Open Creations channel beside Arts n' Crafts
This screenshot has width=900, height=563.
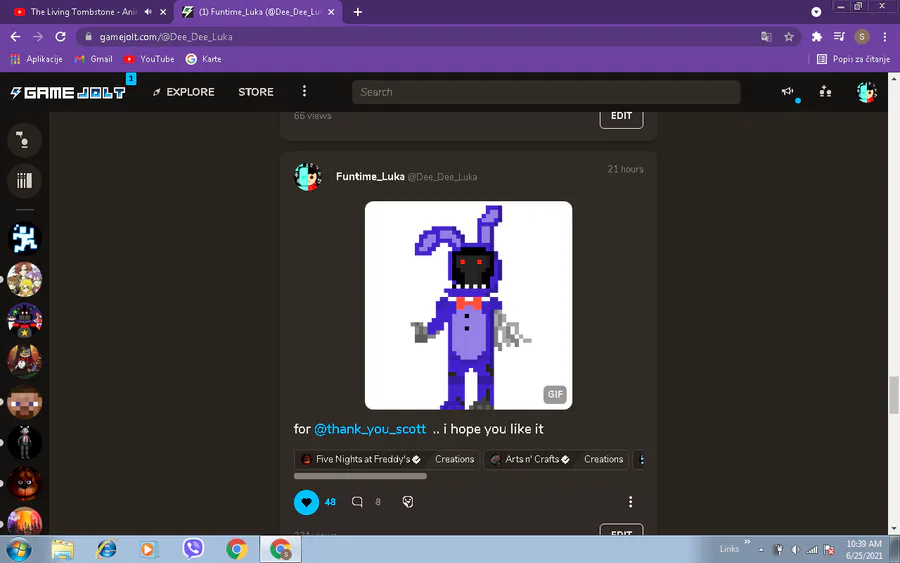pyautogui.click(x=603, y=459)
